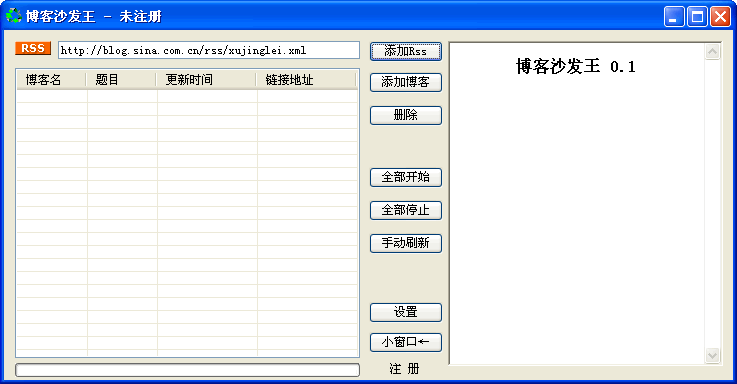Switch to small window via 小窗口 button

point(406,342)
